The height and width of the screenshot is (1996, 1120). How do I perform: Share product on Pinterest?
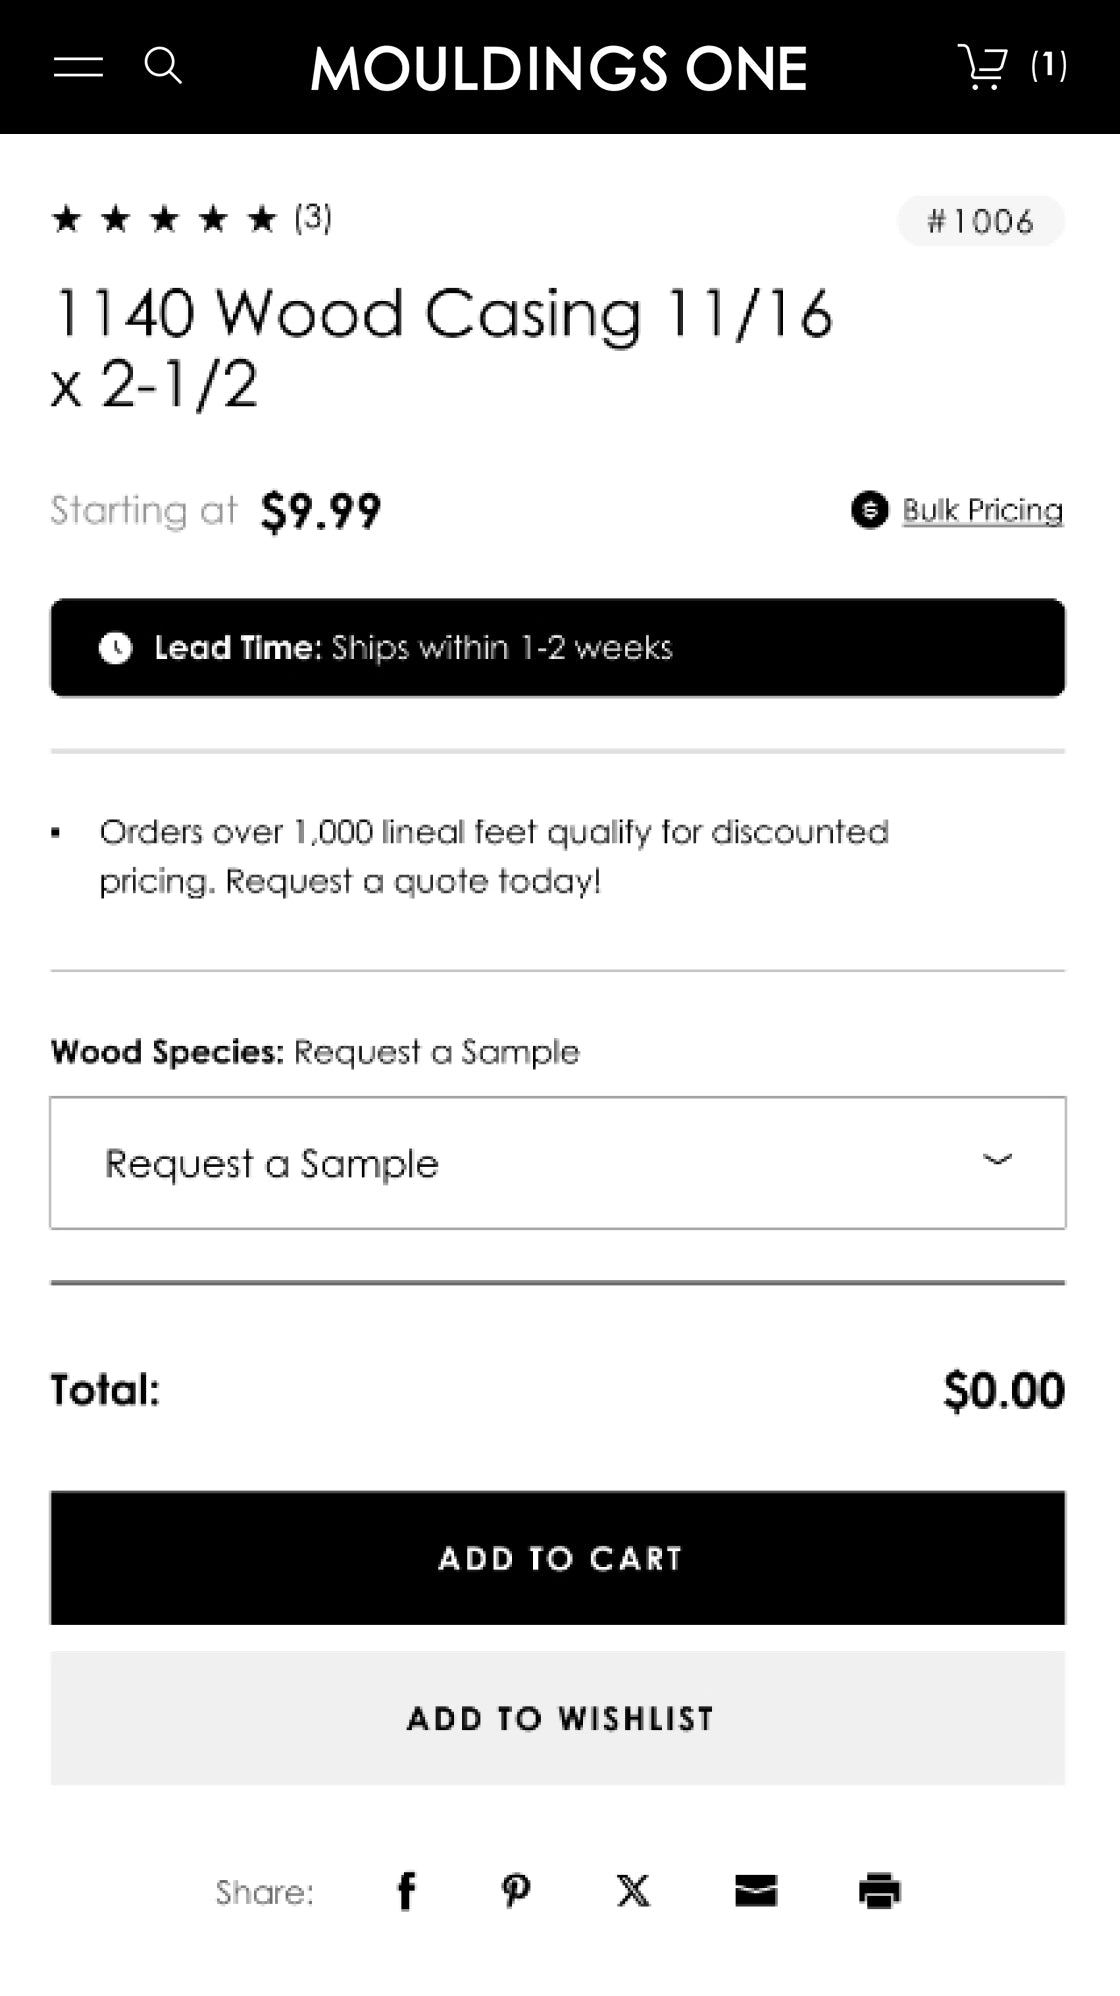click(516, 1891)
